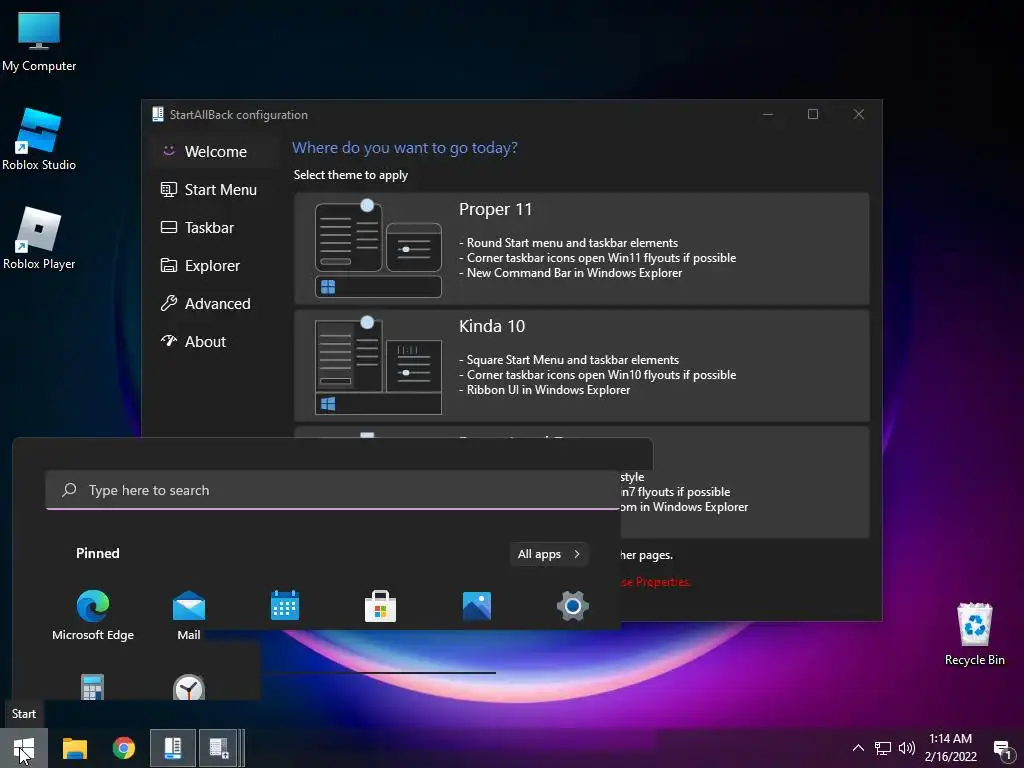Maximize the StartAllBack configuration window

coord(813,114)
